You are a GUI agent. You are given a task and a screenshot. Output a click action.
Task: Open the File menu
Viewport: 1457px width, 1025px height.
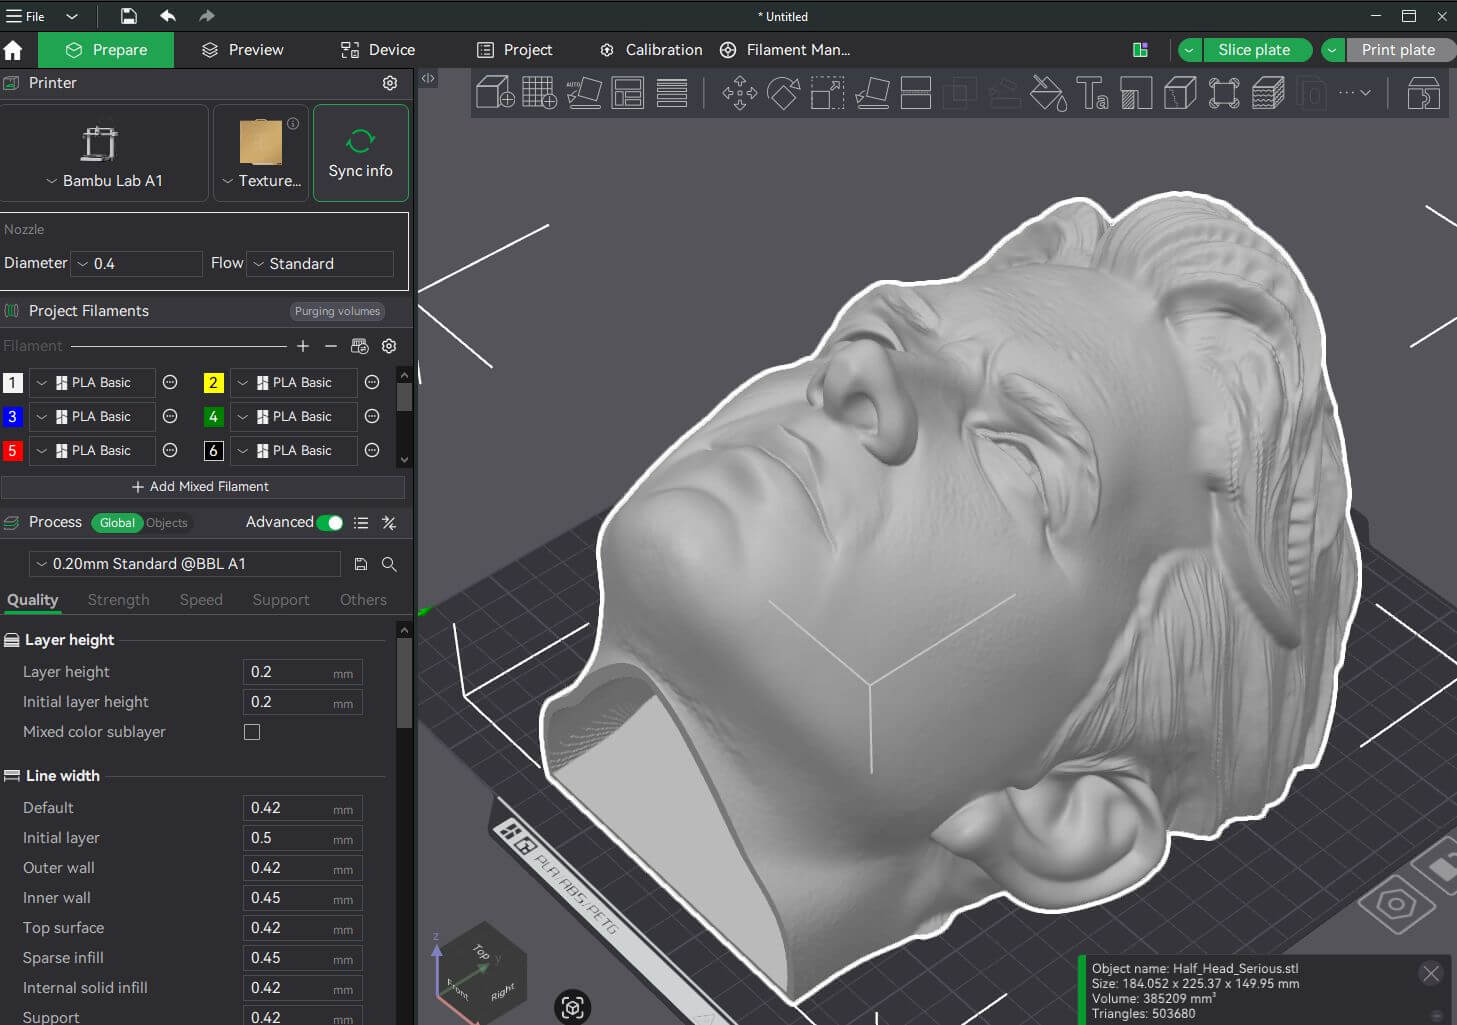[27, 16]
